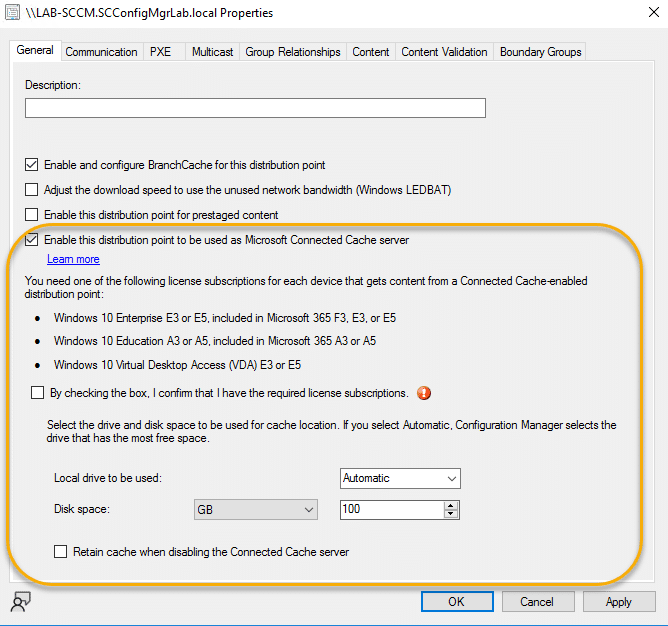668x626 pixels.
Task: Uncheck Enable and configure BranchCache checkbox
Action: (x=32, y=164)
